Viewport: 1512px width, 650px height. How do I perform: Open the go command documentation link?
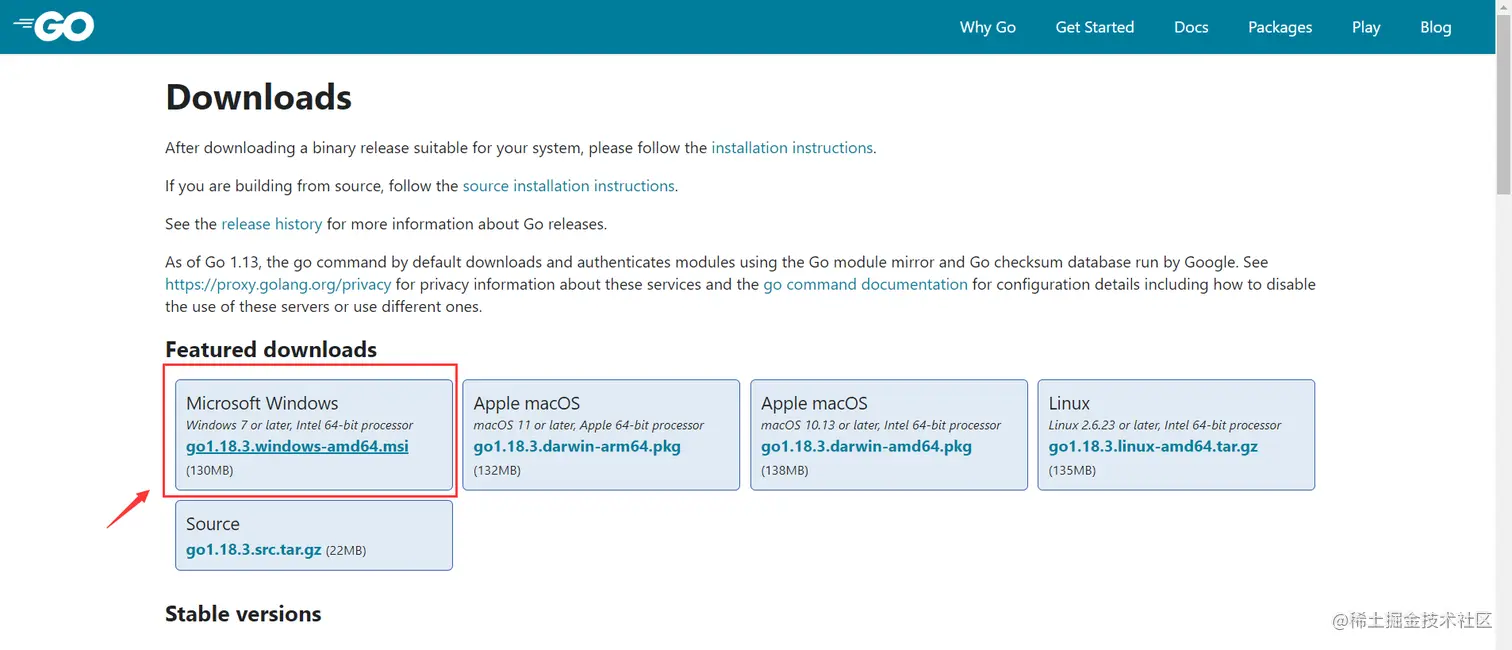coord(865,284)
